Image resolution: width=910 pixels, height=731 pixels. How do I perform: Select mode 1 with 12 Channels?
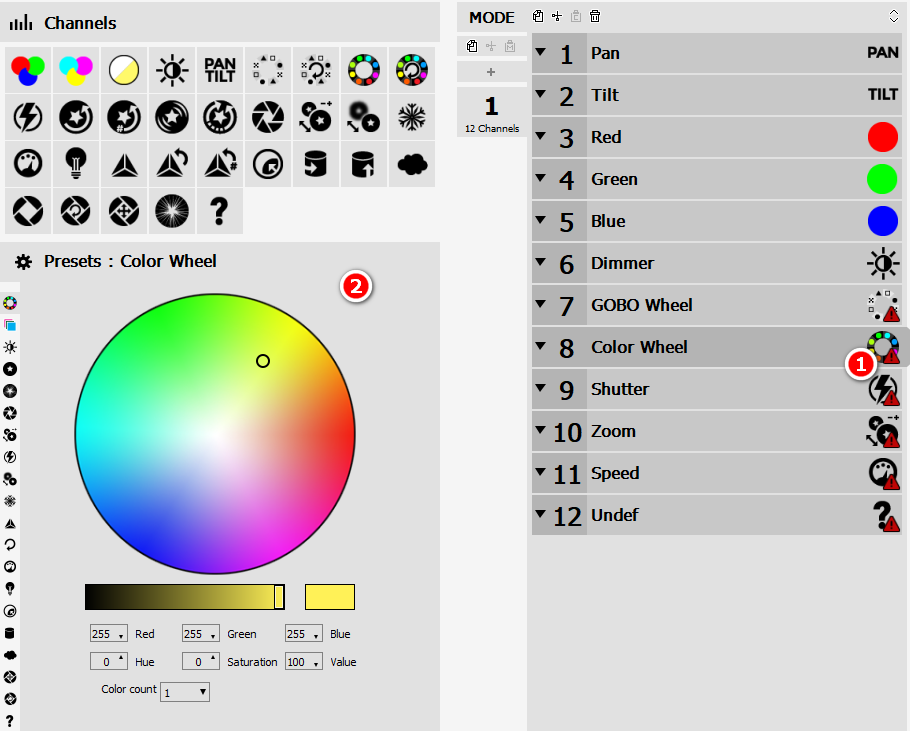pos(491,113)
